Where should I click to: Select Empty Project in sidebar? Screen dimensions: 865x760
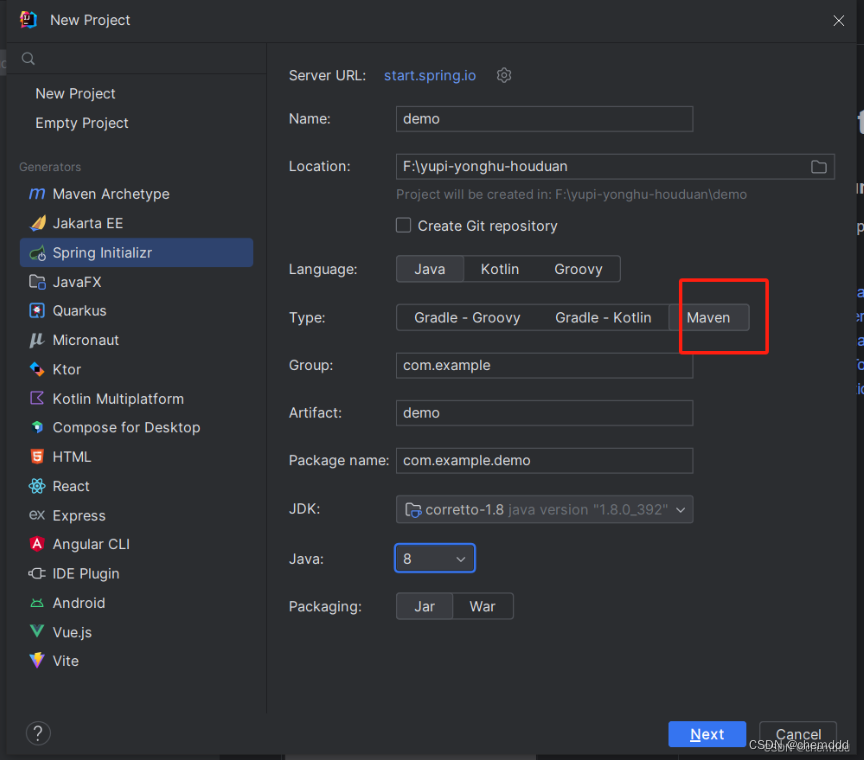(x=82, y=123)
